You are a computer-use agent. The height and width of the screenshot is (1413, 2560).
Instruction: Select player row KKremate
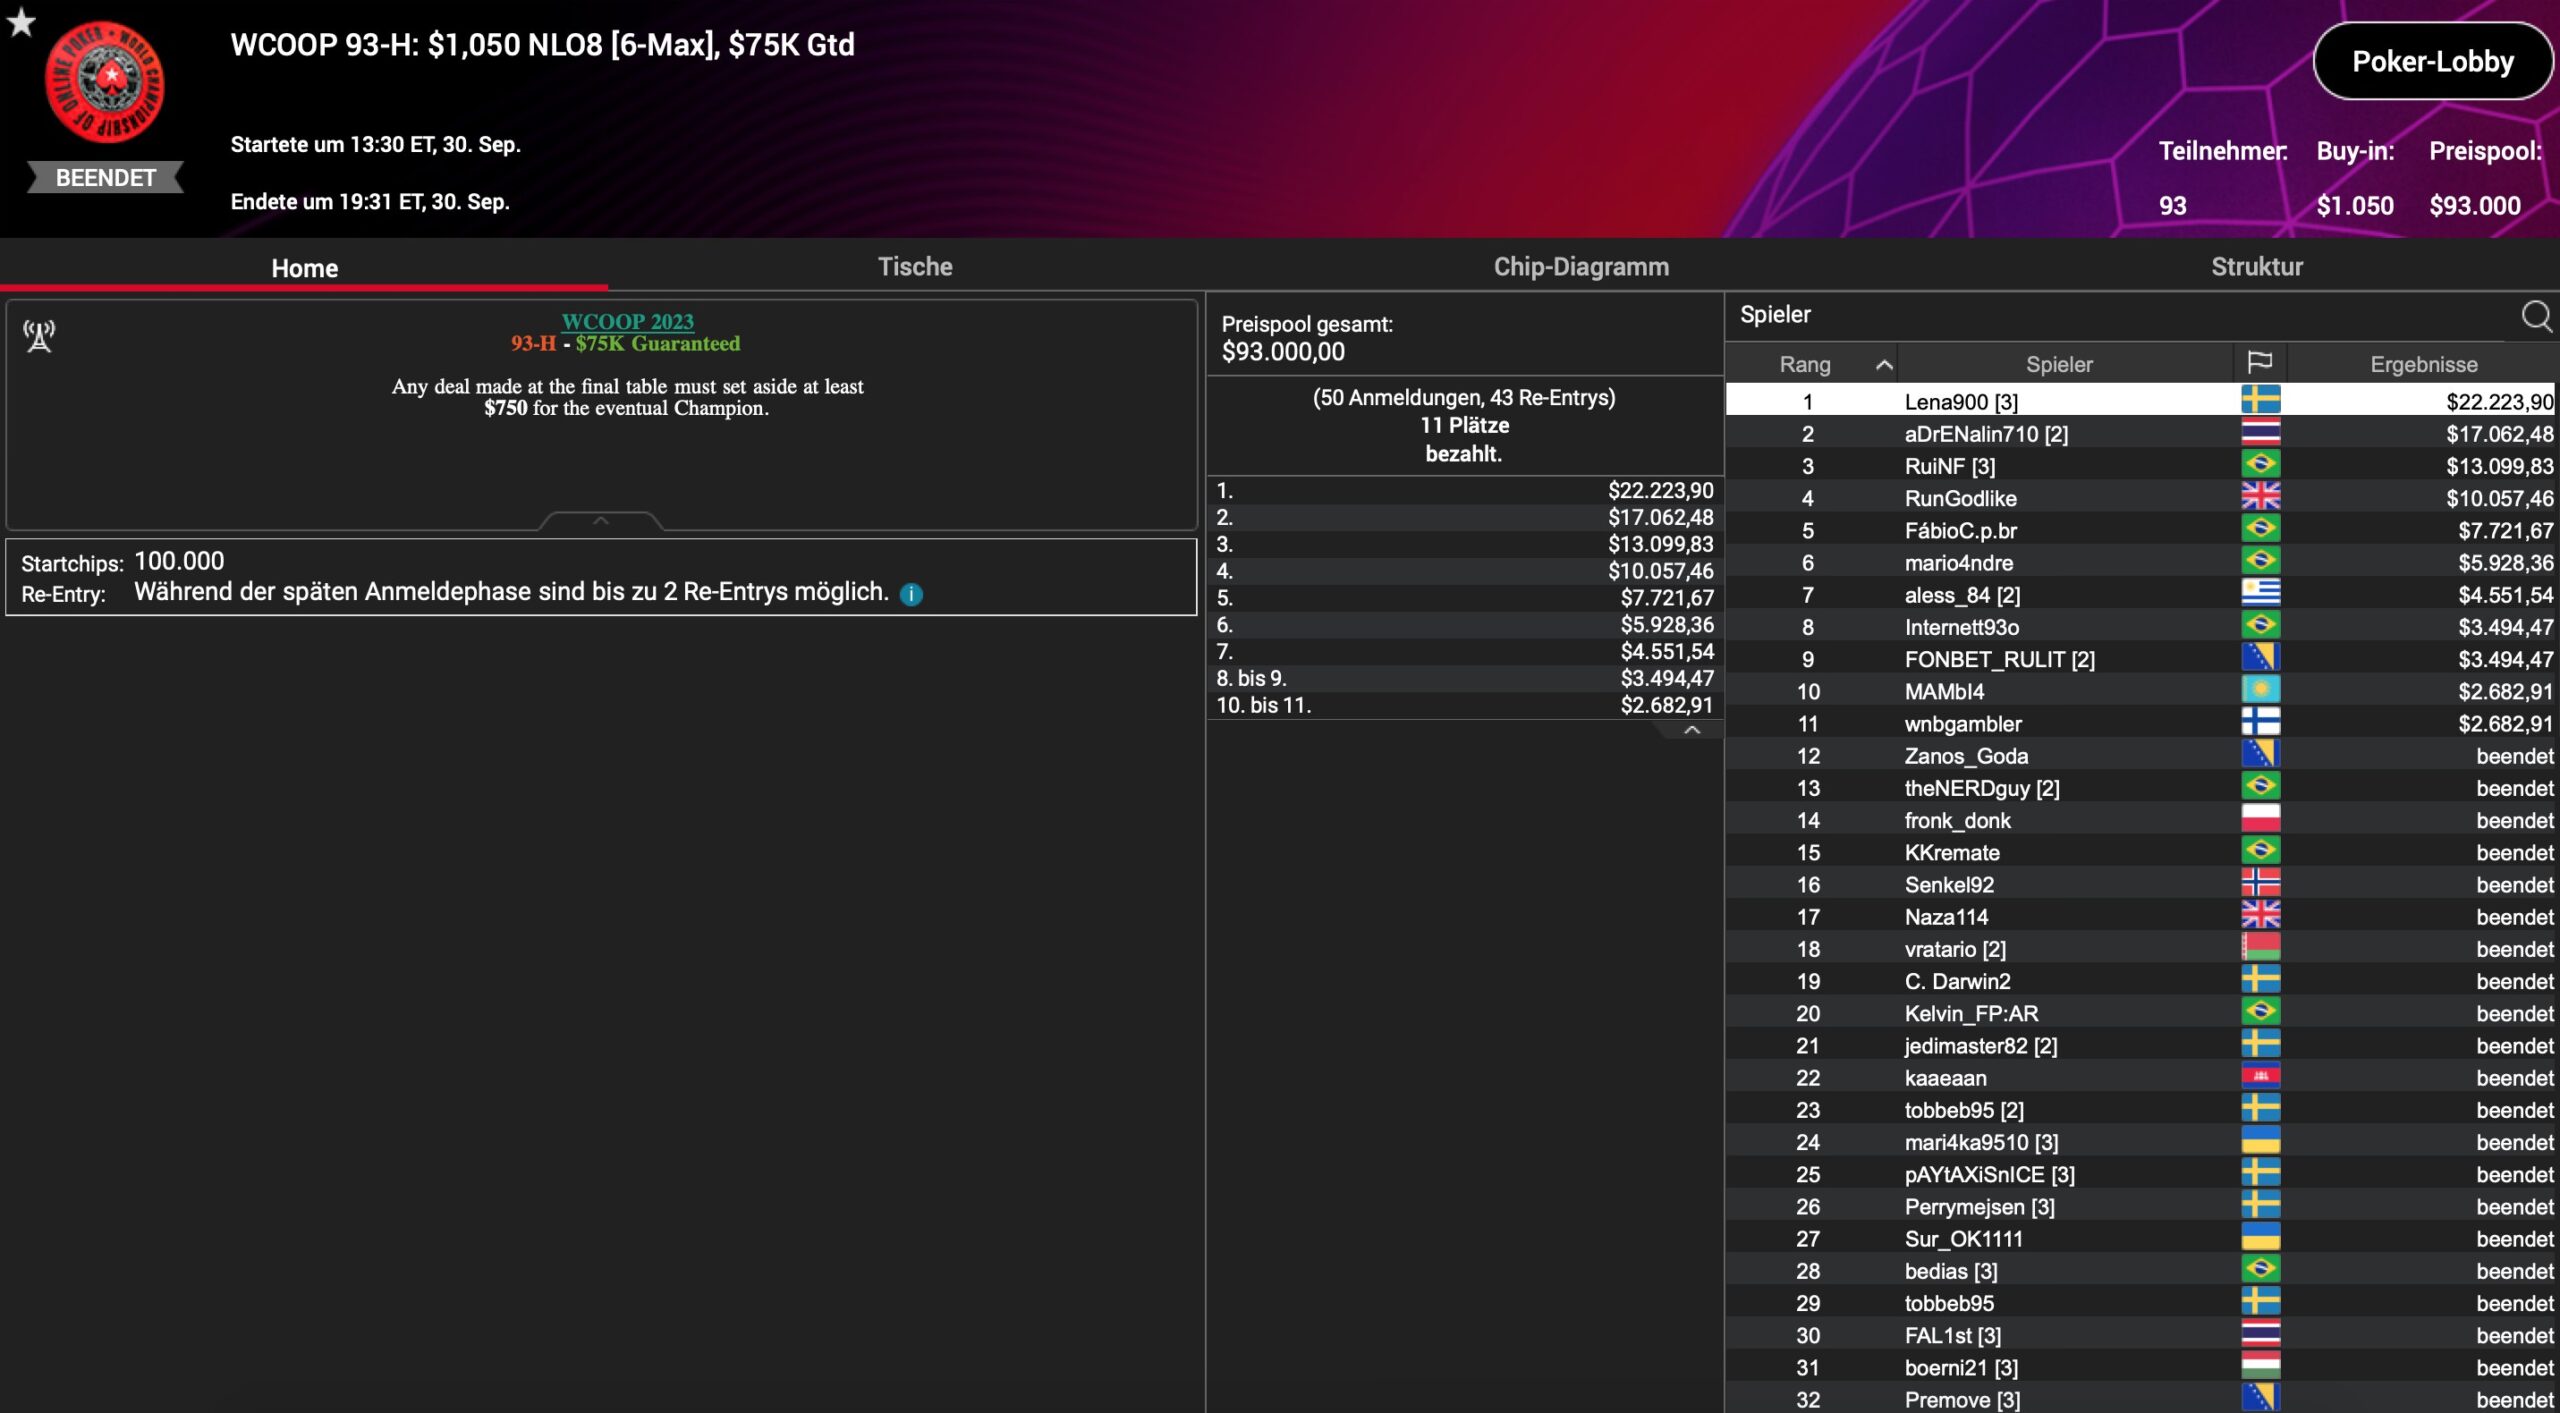click(2140, 852)
